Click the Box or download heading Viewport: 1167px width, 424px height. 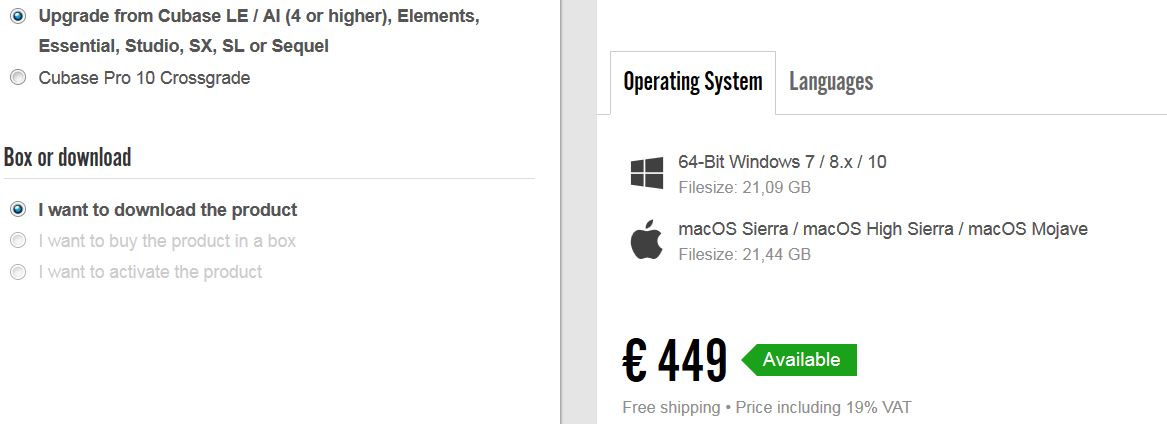point(68,157)
